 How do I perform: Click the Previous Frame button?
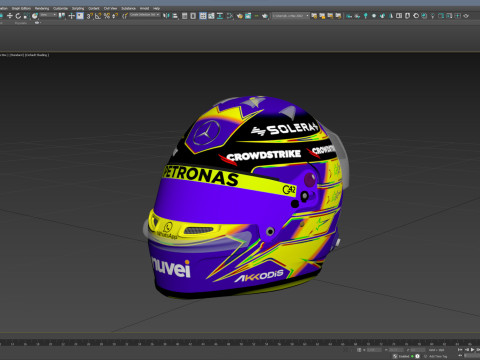pos(467,350)
